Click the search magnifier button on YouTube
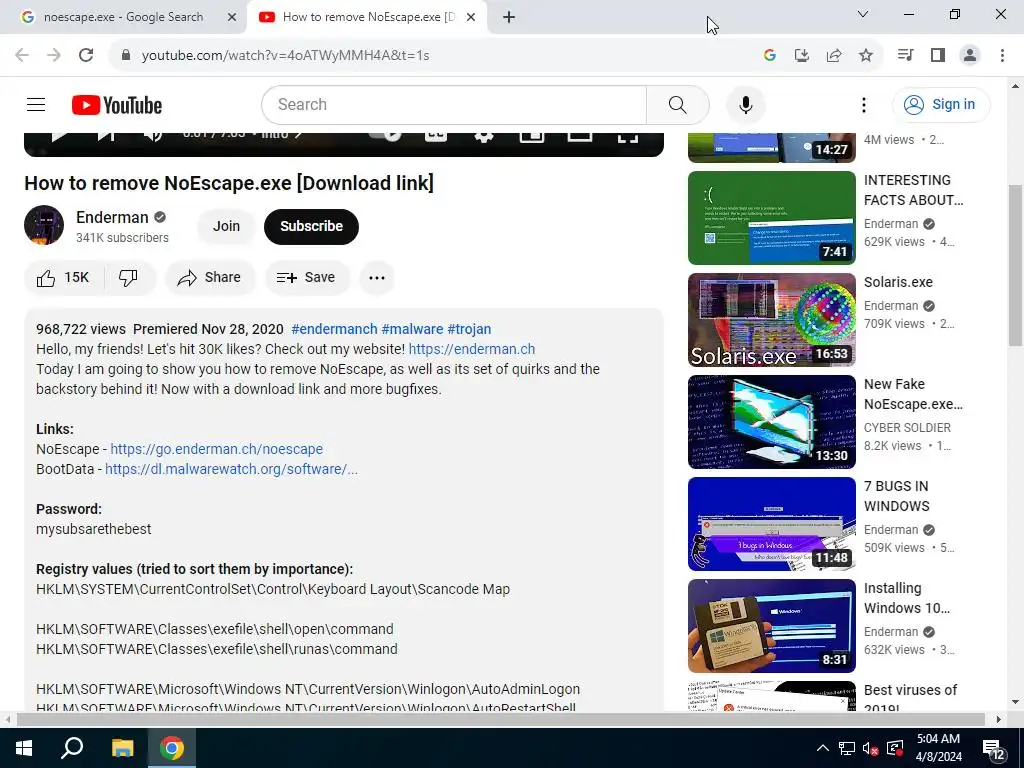The height and width of the screenshot is (768, 1024). [x=677, y=104]
